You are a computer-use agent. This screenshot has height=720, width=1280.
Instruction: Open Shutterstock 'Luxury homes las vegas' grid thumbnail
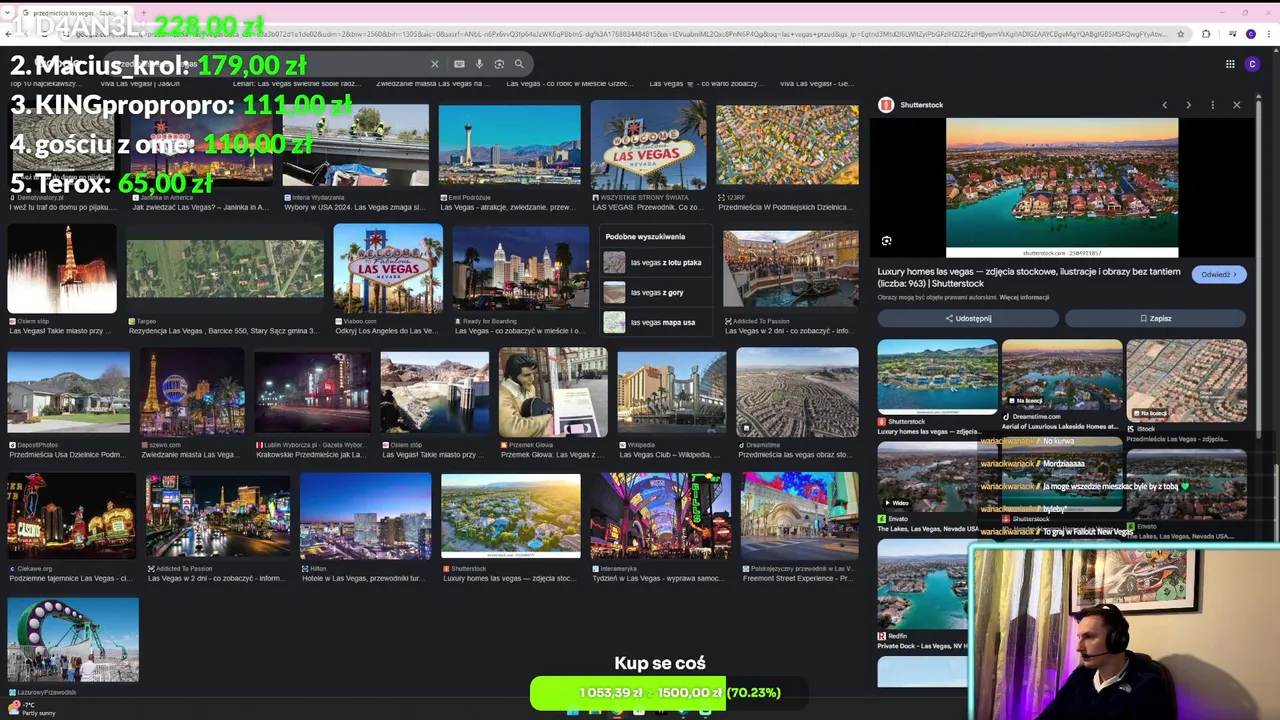510,516
